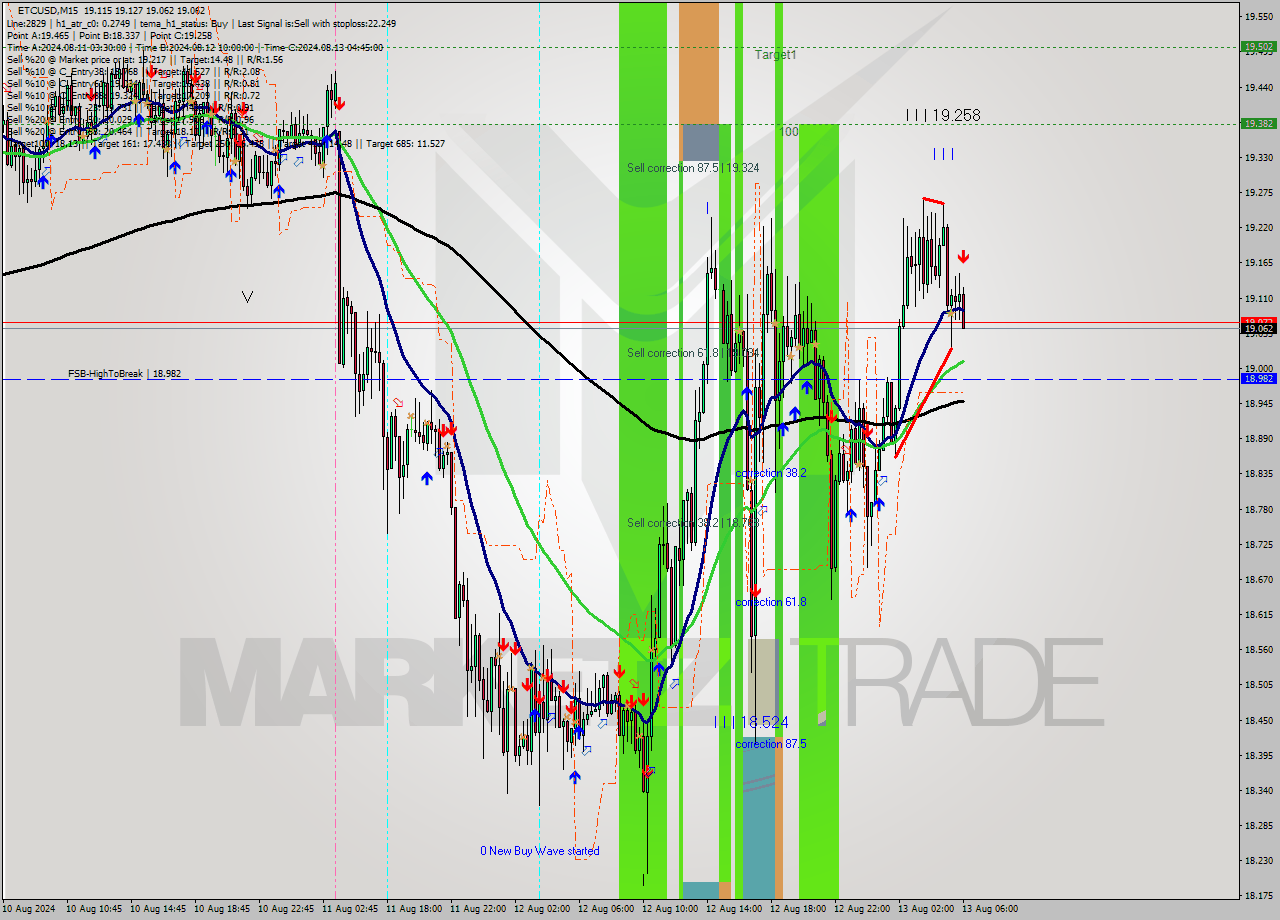Click the 18.230 price axis value
This screenshot has width=1280, height=920.
(x=1258, y=860)
